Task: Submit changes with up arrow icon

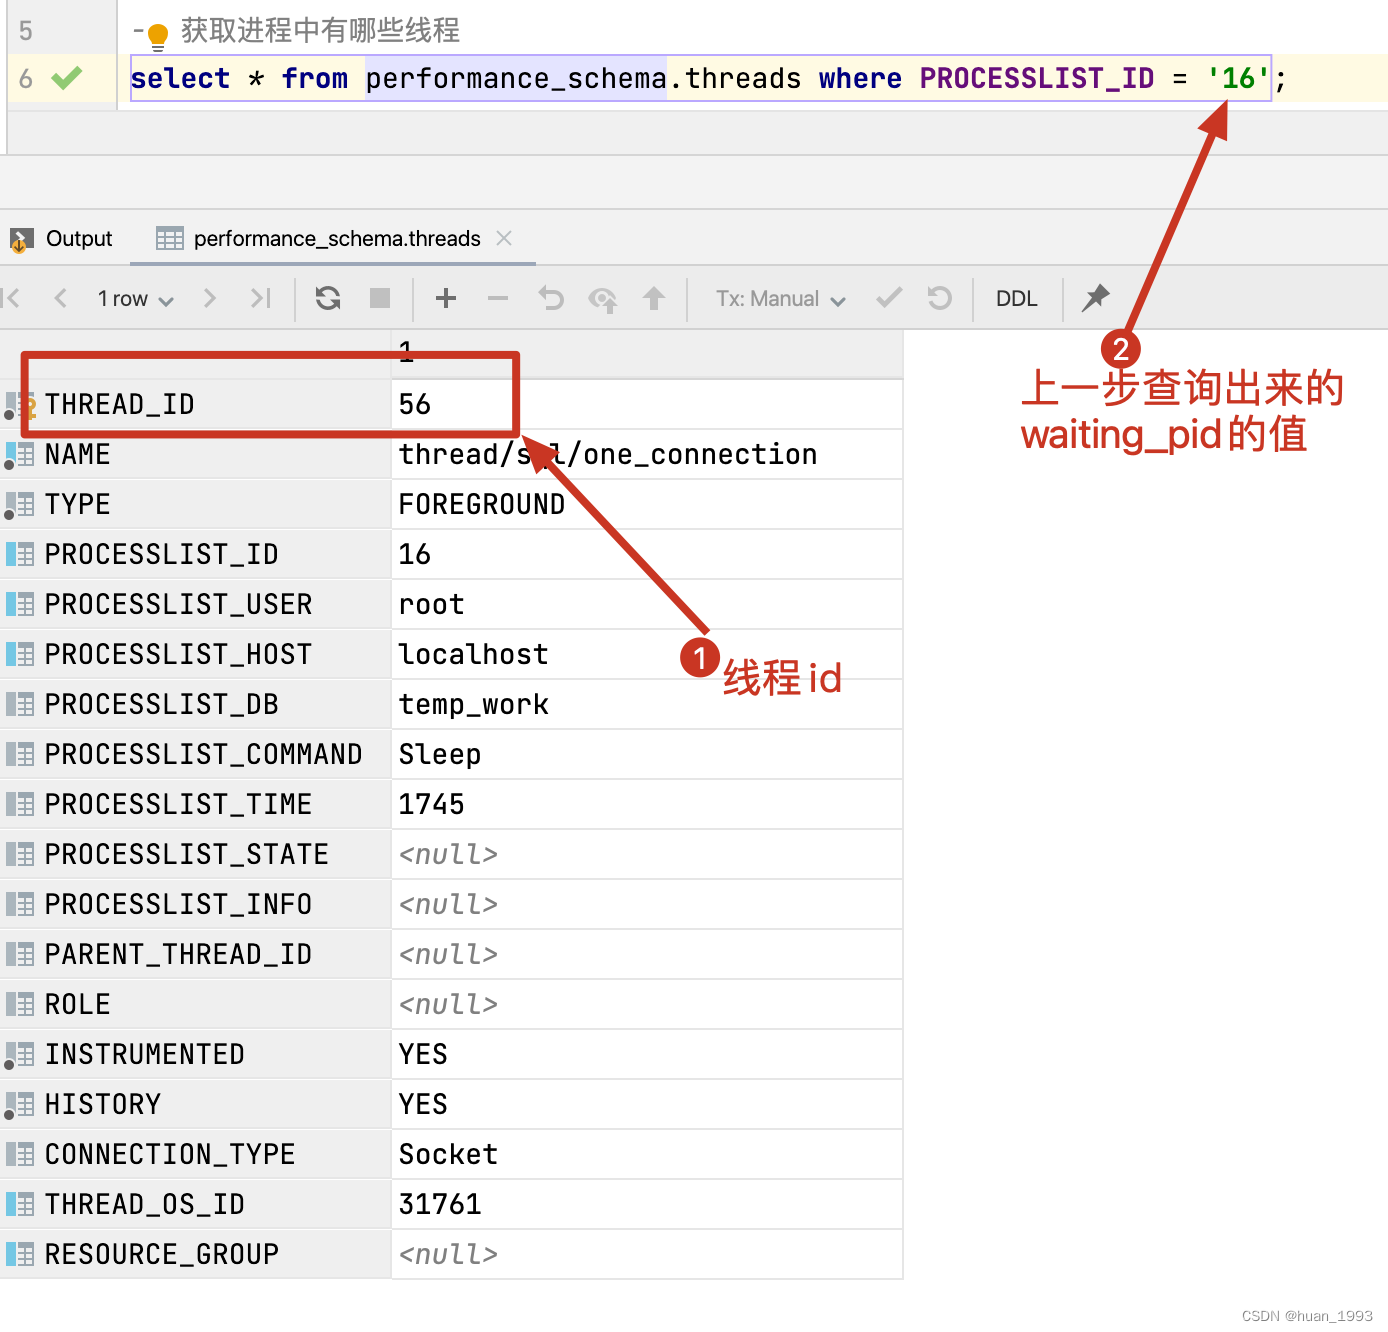Action: click(x=654, y=298)
